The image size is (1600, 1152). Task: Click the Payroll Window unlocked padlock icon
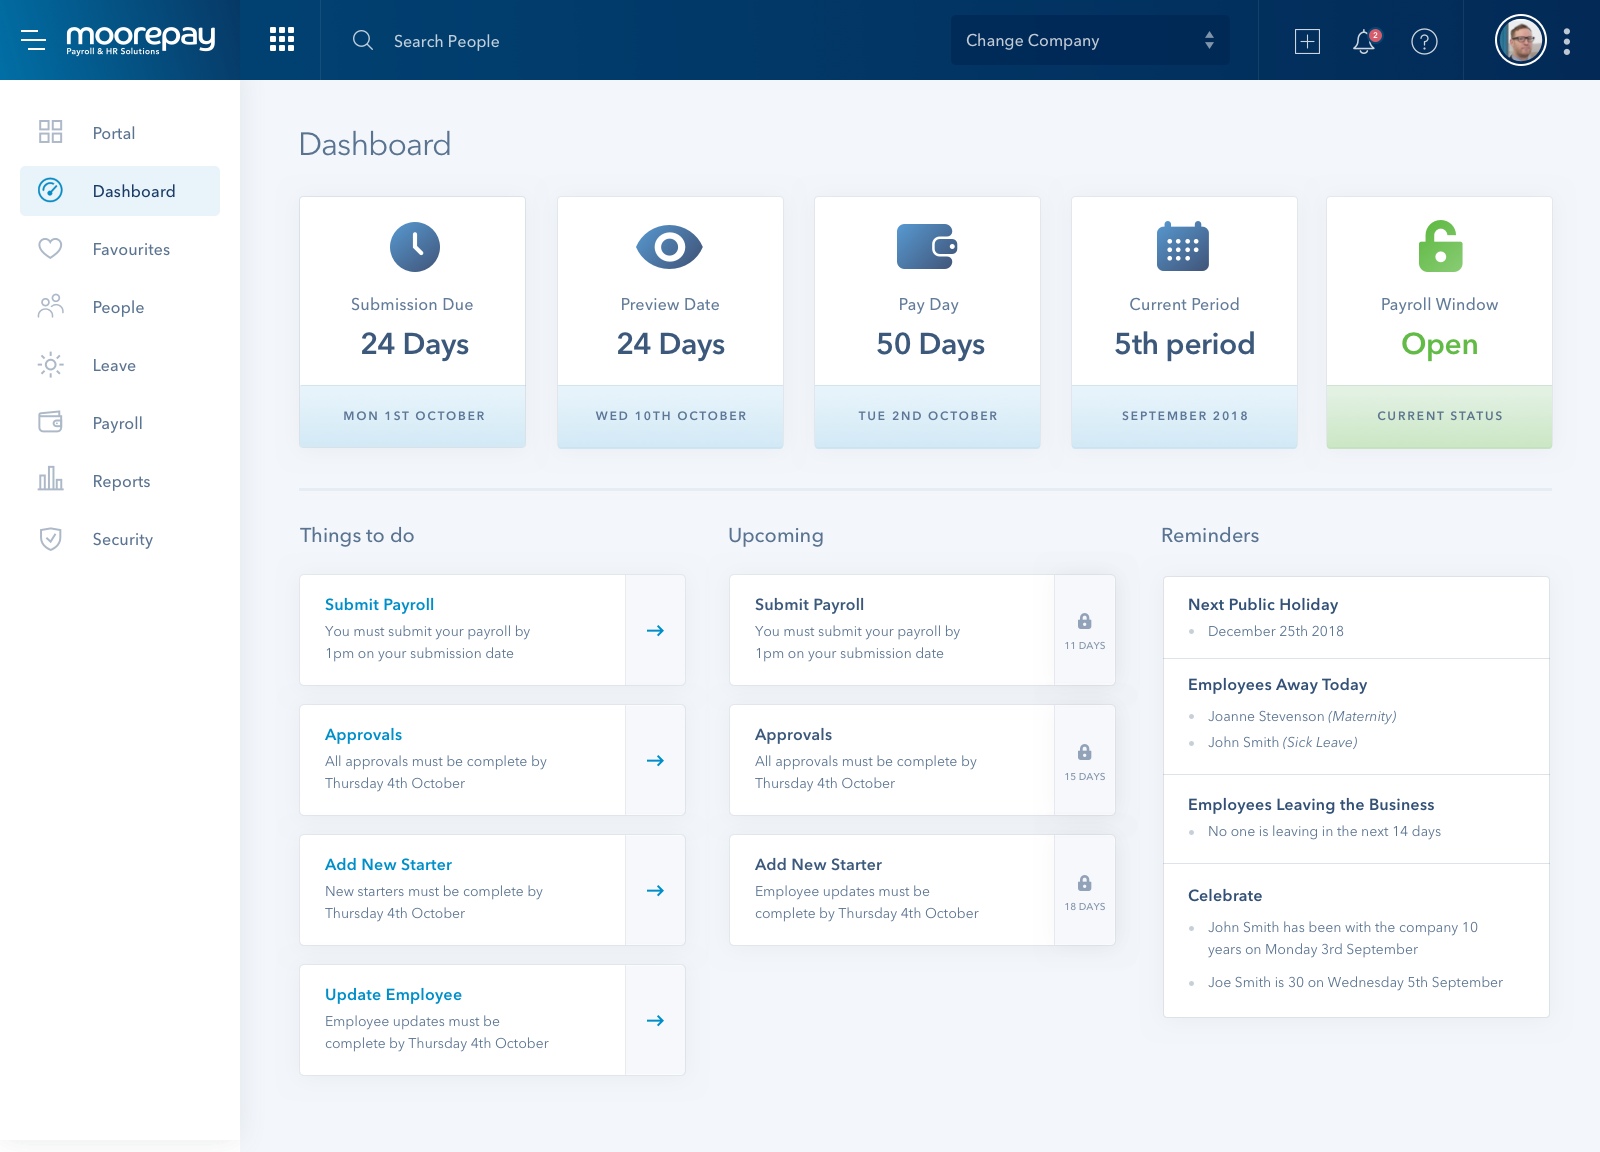(x=1438, y=248)
